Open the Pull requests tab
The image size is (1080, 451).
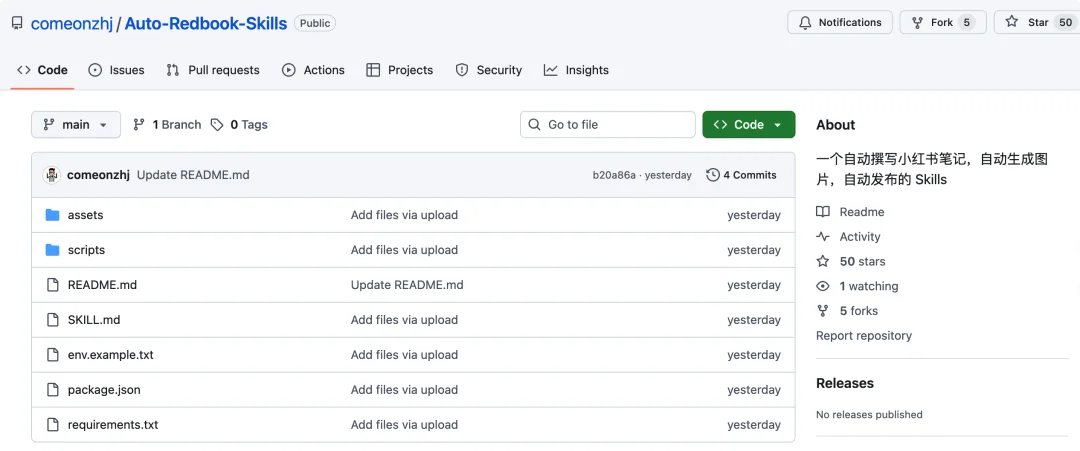click(x=212, y=70)
